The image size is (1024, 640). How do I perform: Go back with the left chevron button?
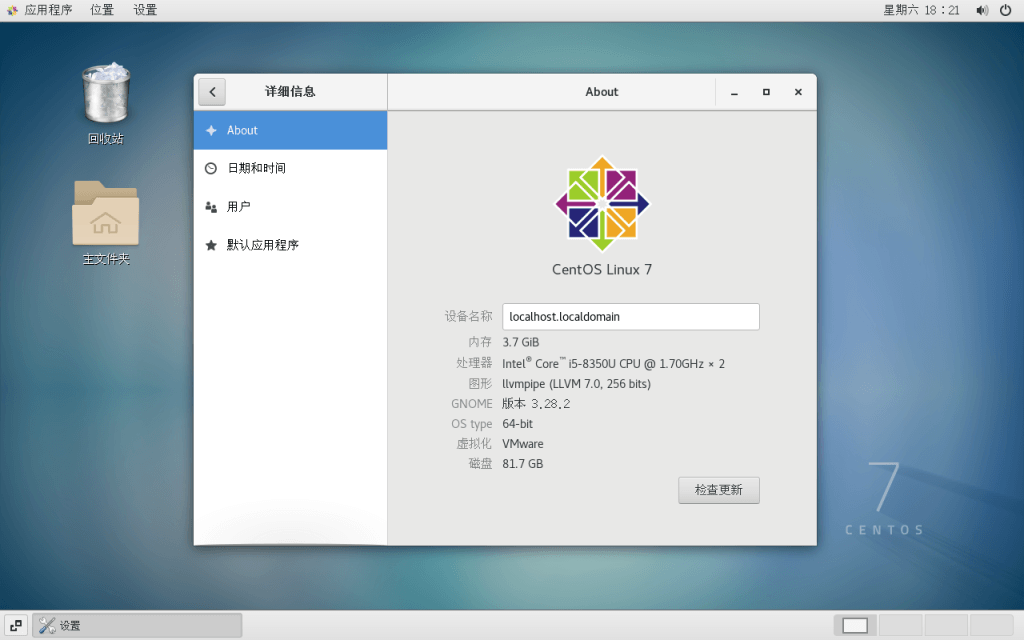(212, 92)
